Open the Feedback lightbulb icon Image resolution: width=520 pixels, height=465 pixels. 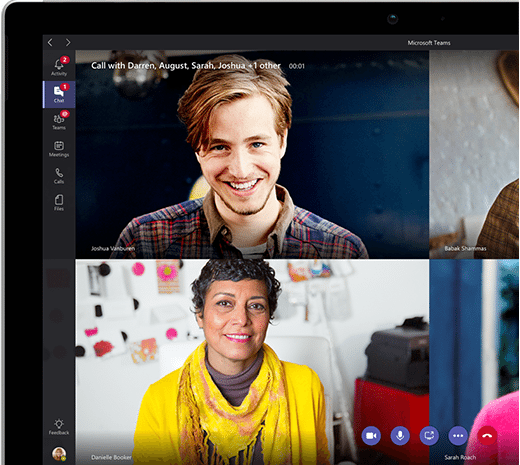[x=59, y=427]
